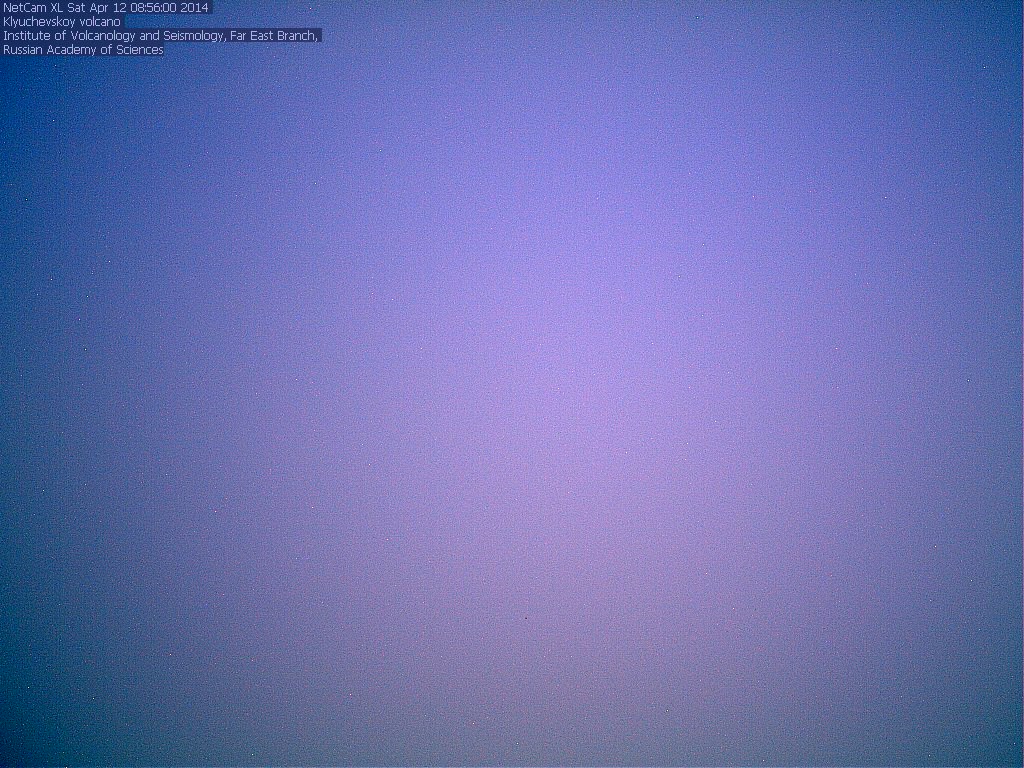Viewport: 1024px width, 768px height.
Task: Click the 'Russian Academy of Sciences' text
Action: 83,50
